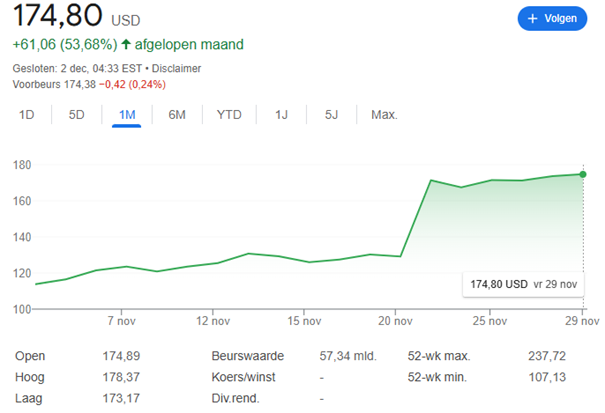Screen dimensions: 605x413
Task: Show the 1J one-year range
Action: 281,115
